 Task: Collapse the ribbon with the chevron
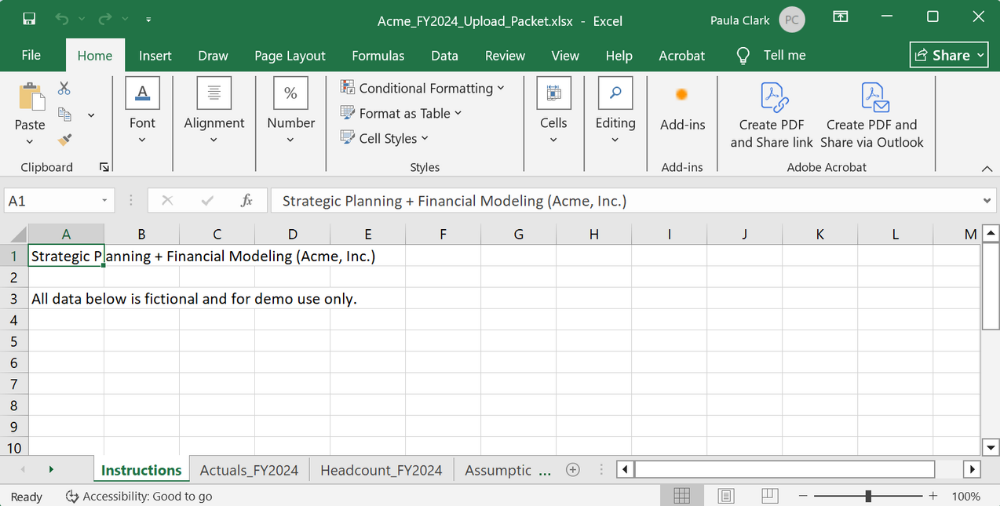point(987,168)
